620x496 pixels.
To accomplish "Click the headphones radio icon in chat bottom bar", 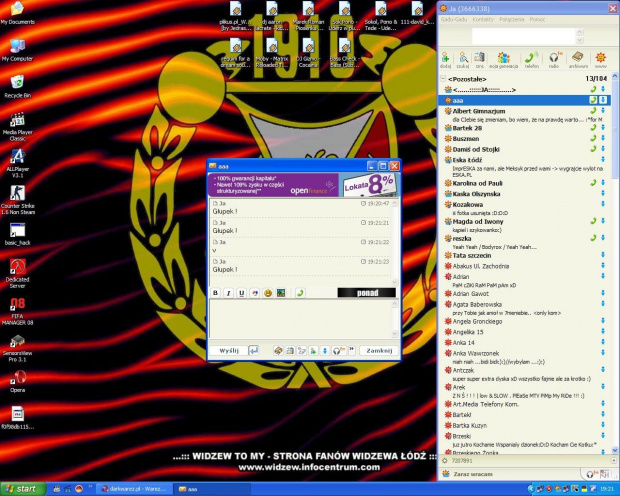I will [338, 350].
